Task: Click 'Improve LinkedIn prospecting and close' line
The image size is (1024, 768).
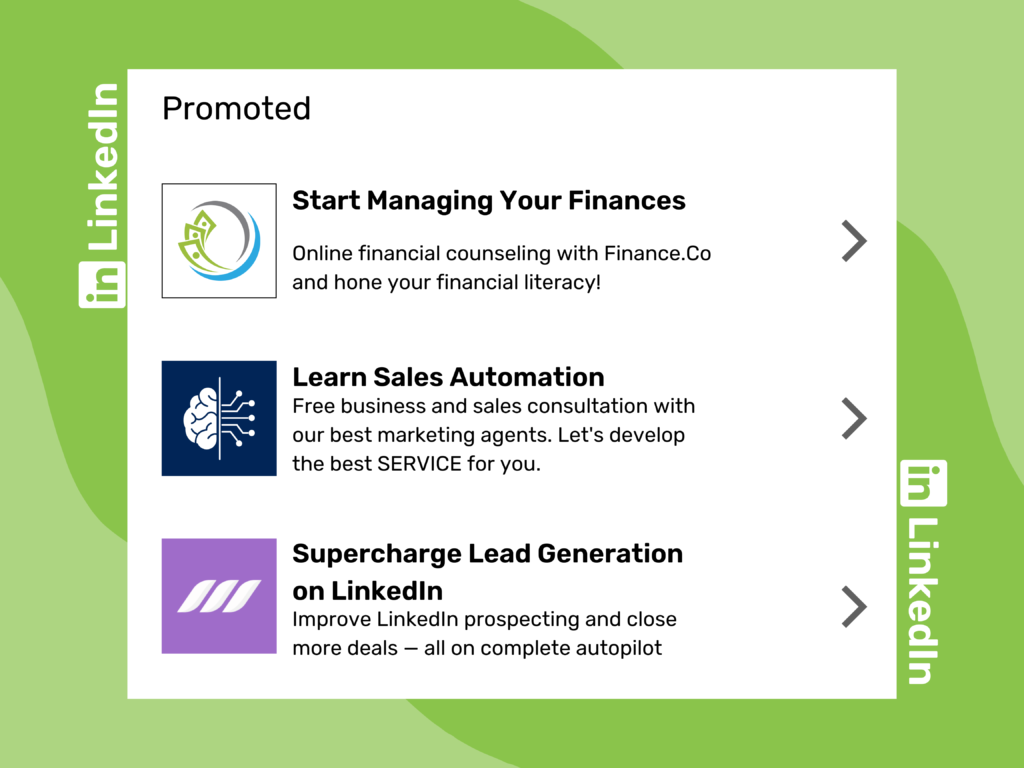Action: tap(484, 619)
